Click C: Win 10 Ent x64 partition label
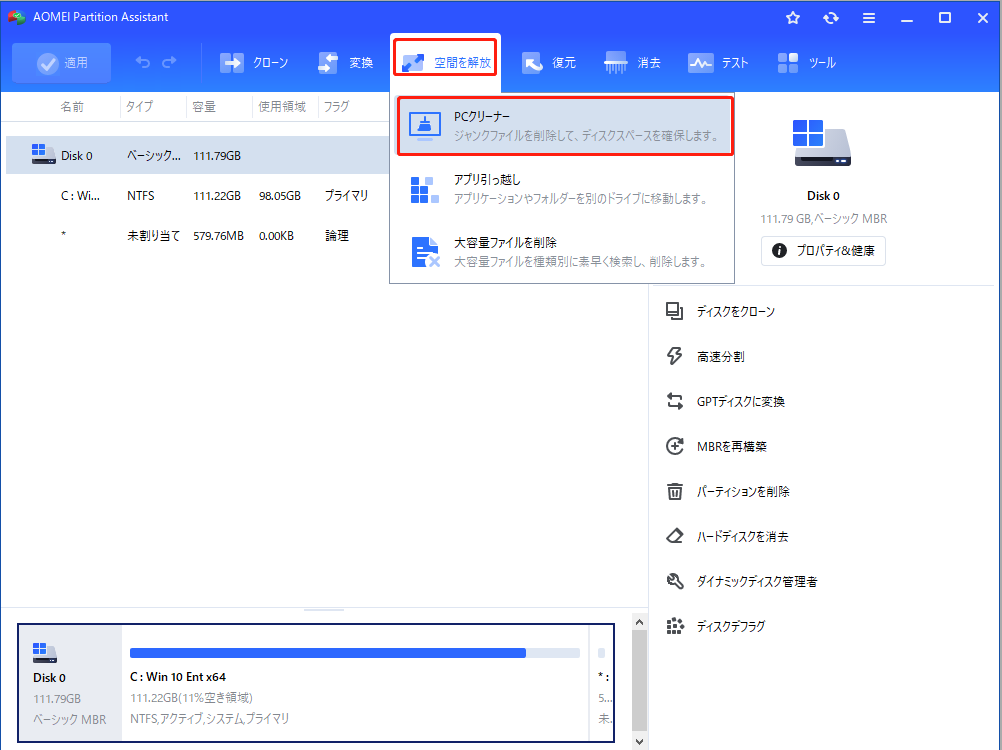The width and height of the screenshot is (1002, 750). click(x=178, y=677)
